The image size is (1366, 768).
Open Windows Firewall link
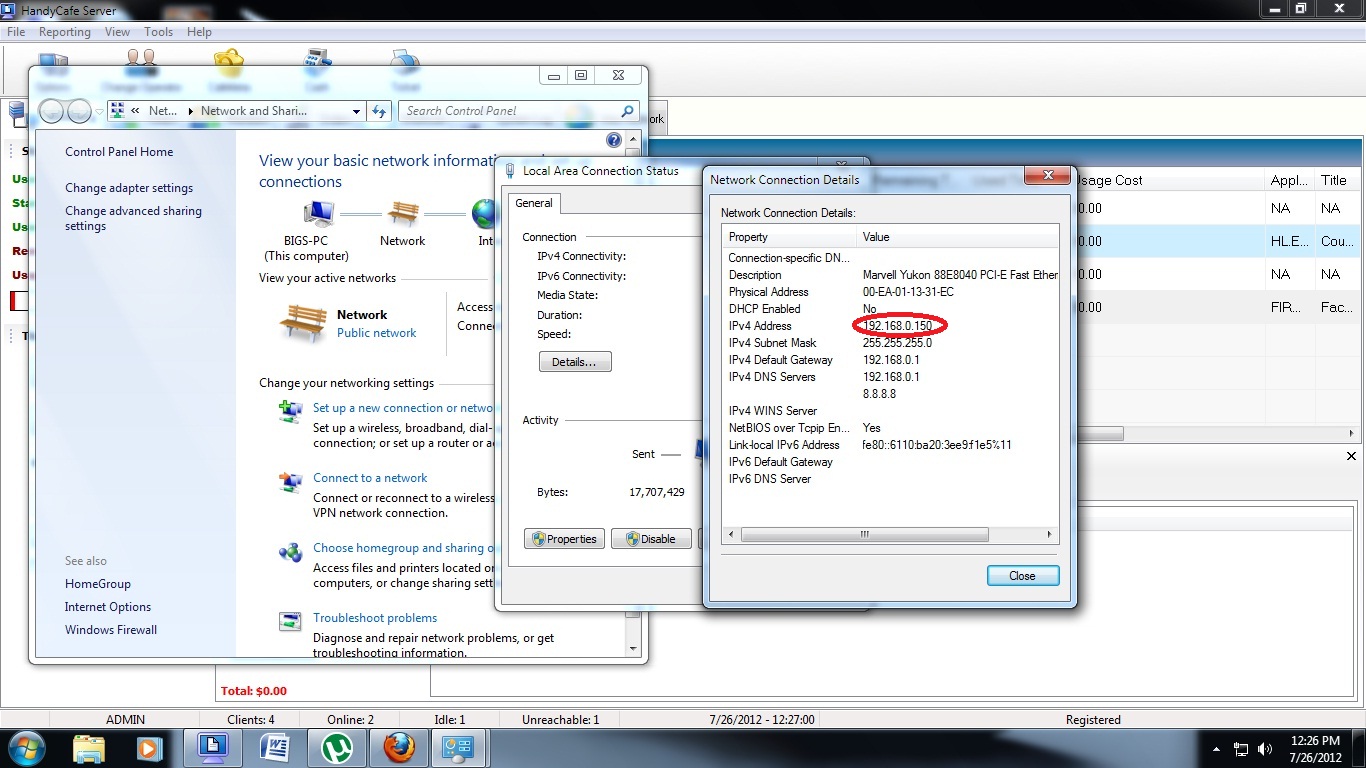pyautogui.click(x=111, y=630)
